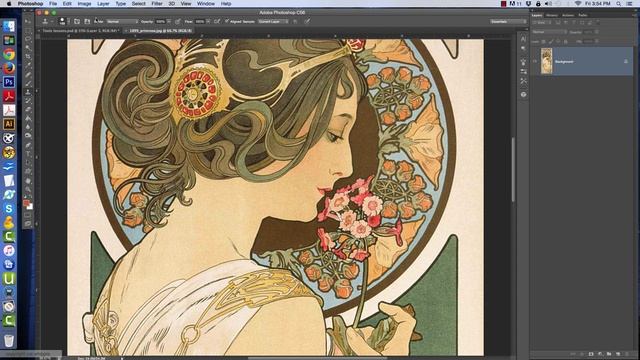
Task: Toggle the Aligned checkbox
Action: click(x=227, y=21)
